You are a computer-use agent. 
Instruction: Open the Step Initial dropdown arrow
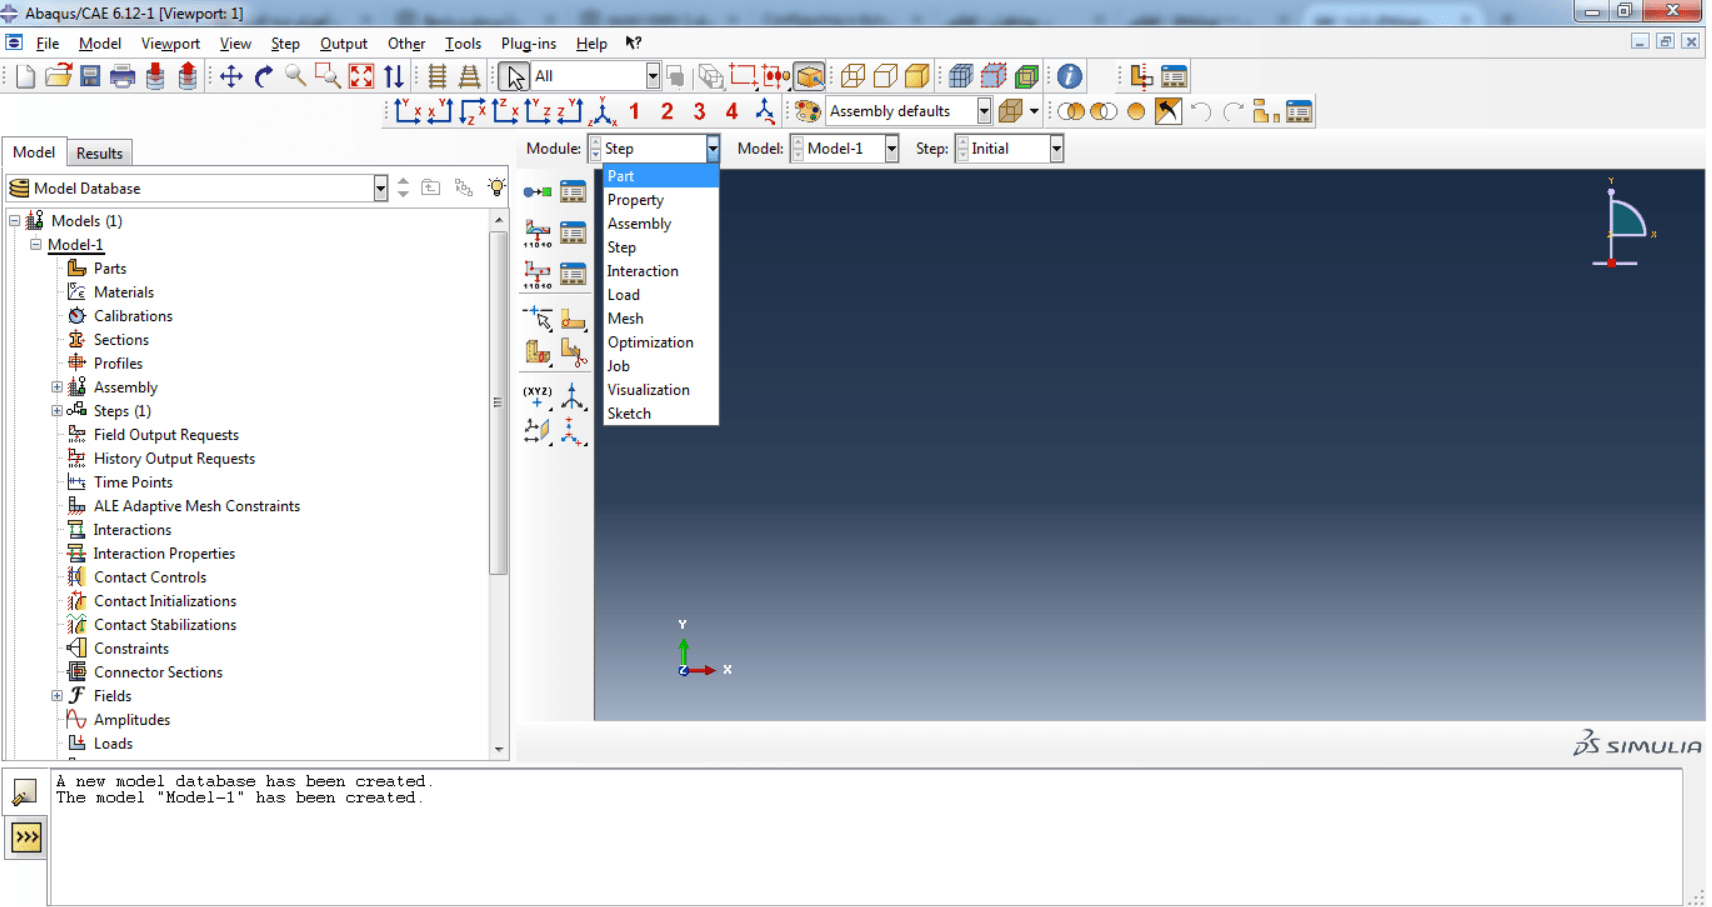(x=1056, y=148)
